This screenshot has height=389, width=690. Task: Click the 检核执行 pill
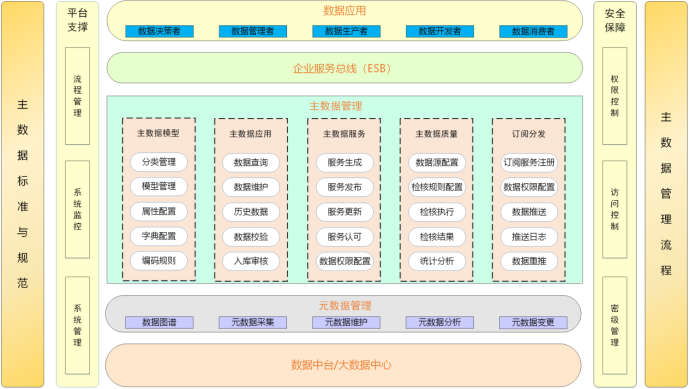pos(437,212)
